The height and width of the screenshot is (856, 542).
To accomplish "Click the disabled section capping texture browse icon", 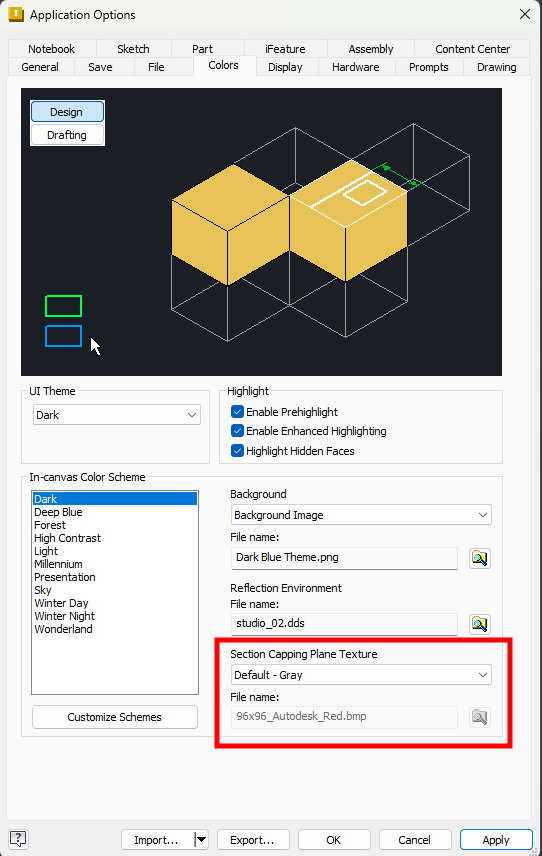I will pyautogui.click(x=480, y=717).
